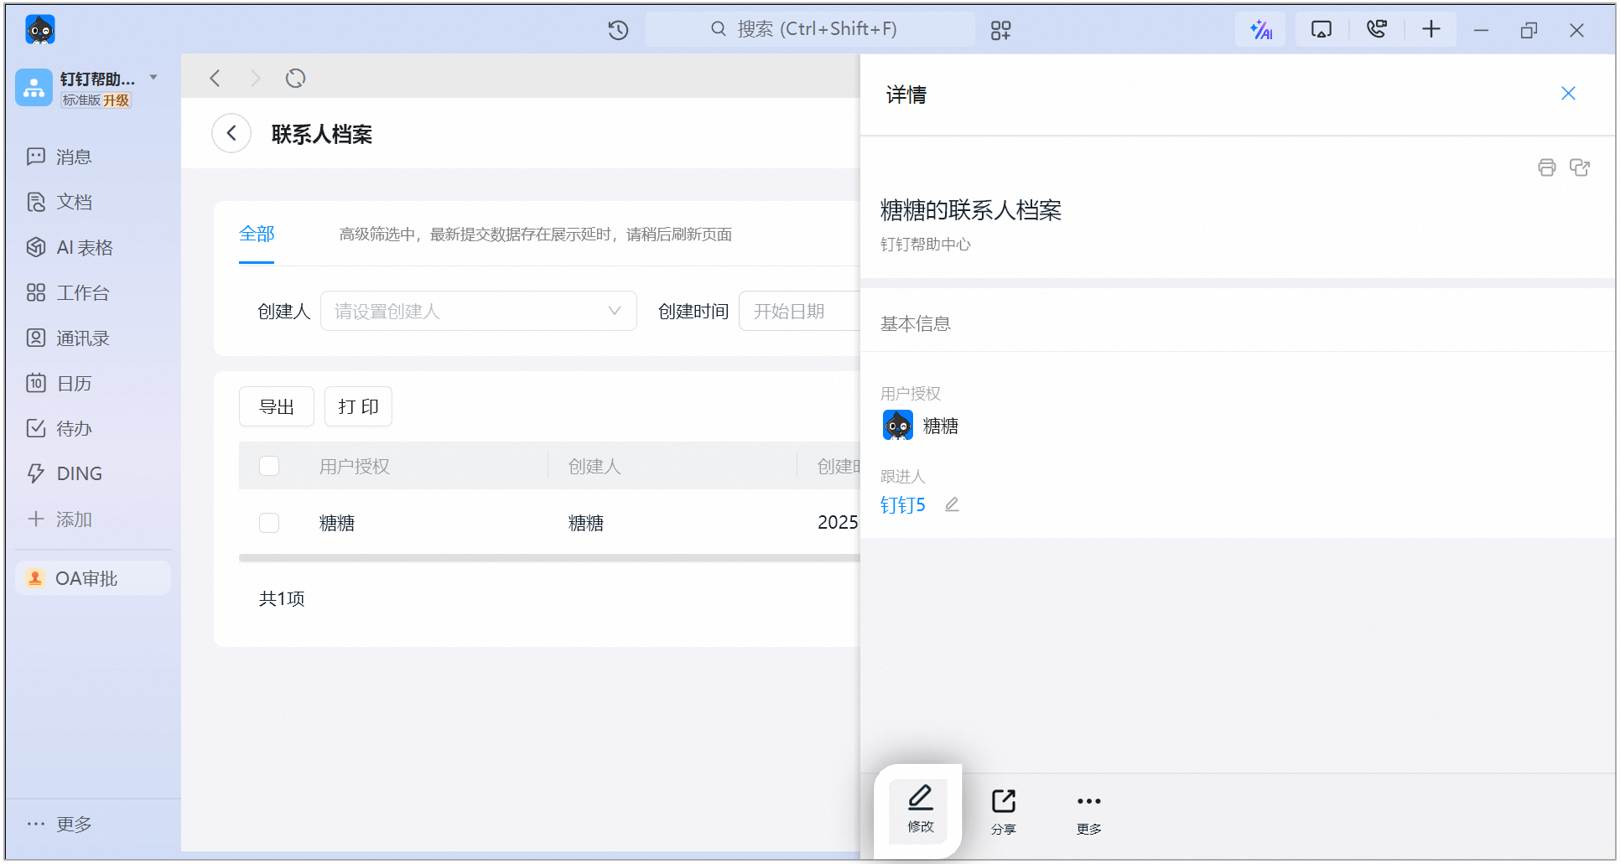Expand the 创建人 dropdown
The height and width of the screenshot is (864, 1621).
tap(478, 311)
